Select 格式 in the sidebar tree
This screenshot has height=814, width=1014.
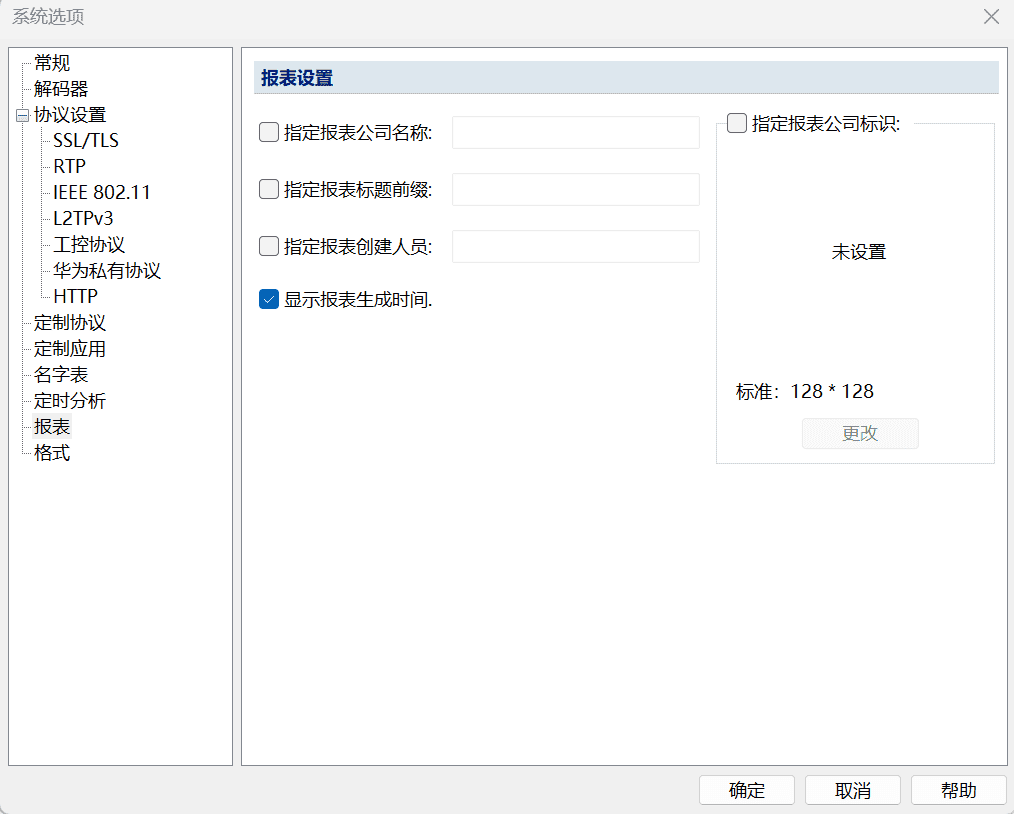52,453
